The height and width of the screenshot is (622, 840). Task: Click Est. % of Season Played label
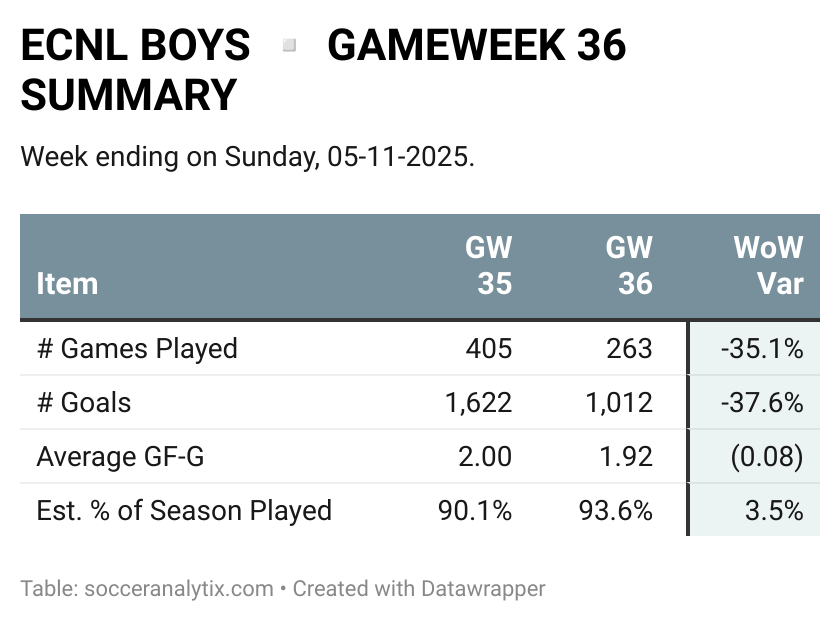(184, 511)
